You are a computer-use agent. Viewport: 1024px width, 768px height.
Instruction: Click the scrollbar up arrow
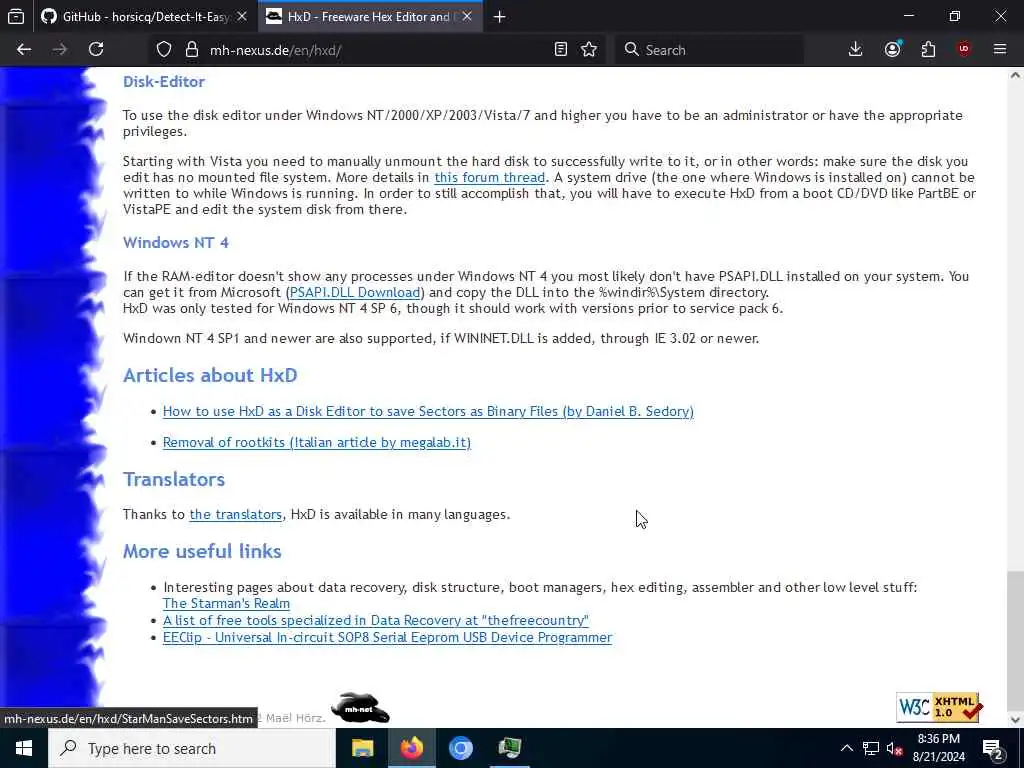pos(1015,75)
